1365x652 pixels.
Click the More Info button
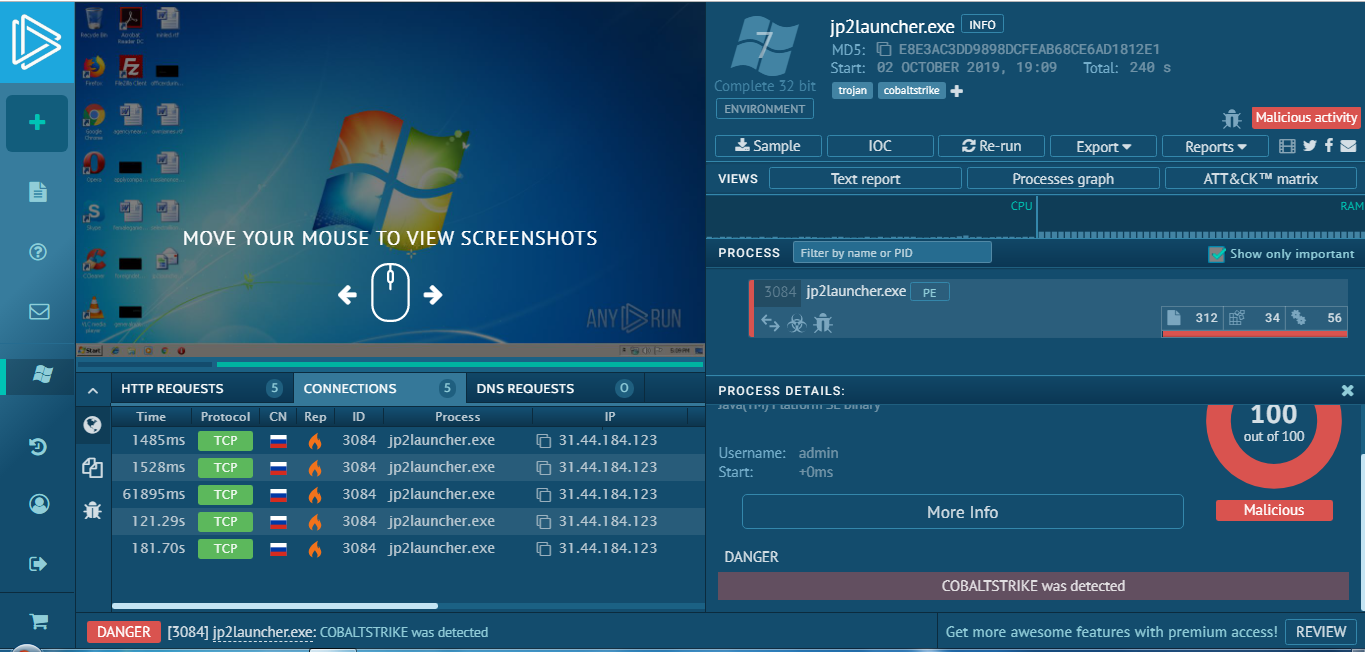(x=962, y=512)
